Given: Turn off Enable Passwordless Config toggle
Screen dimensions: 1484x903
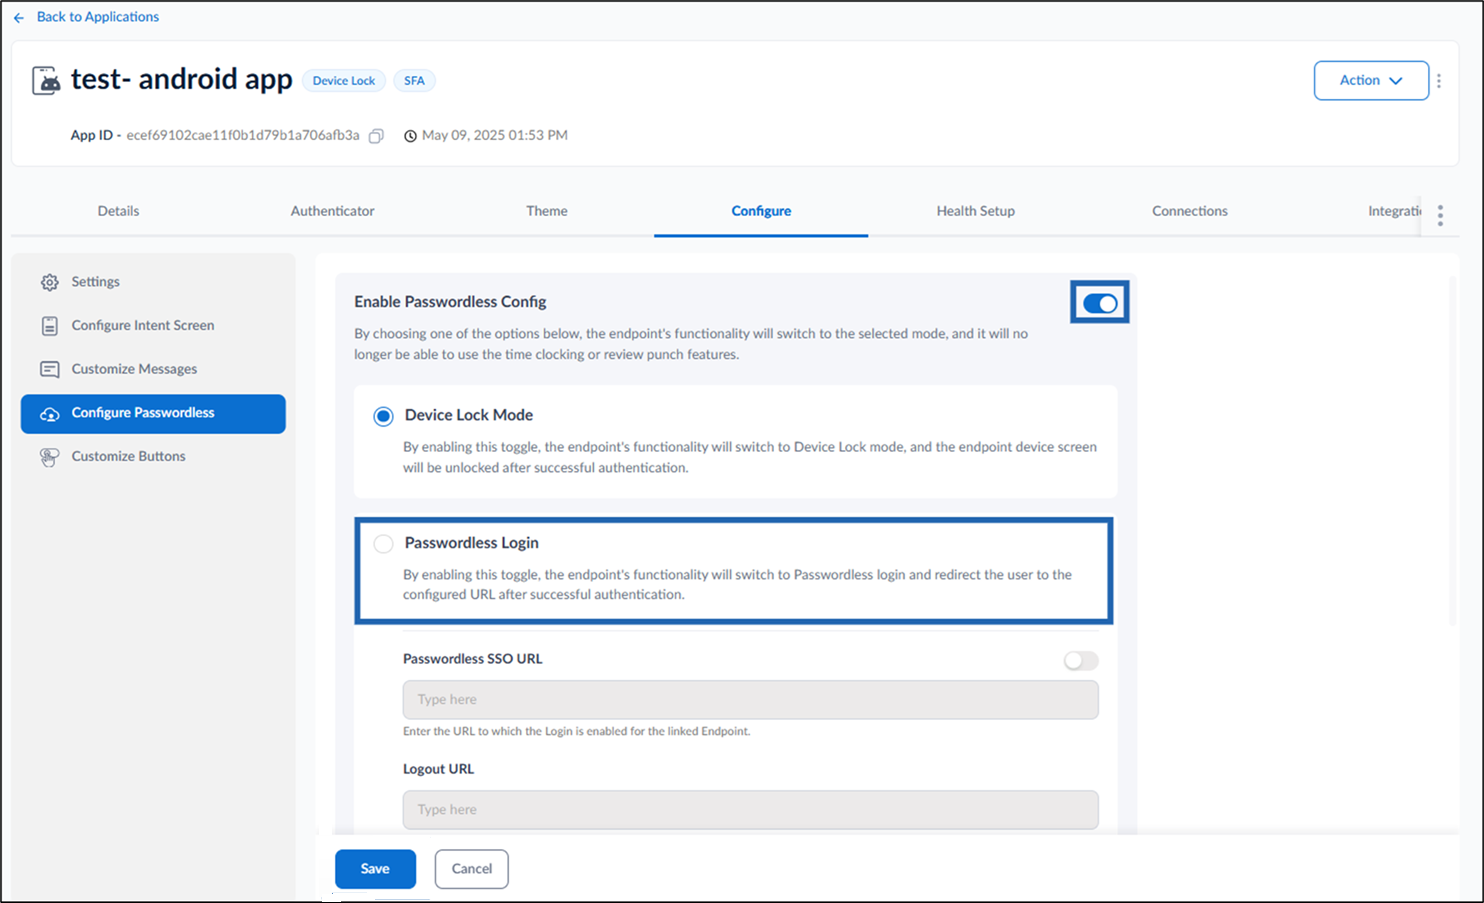Looking at the screenshot, I should (1100, 303).
